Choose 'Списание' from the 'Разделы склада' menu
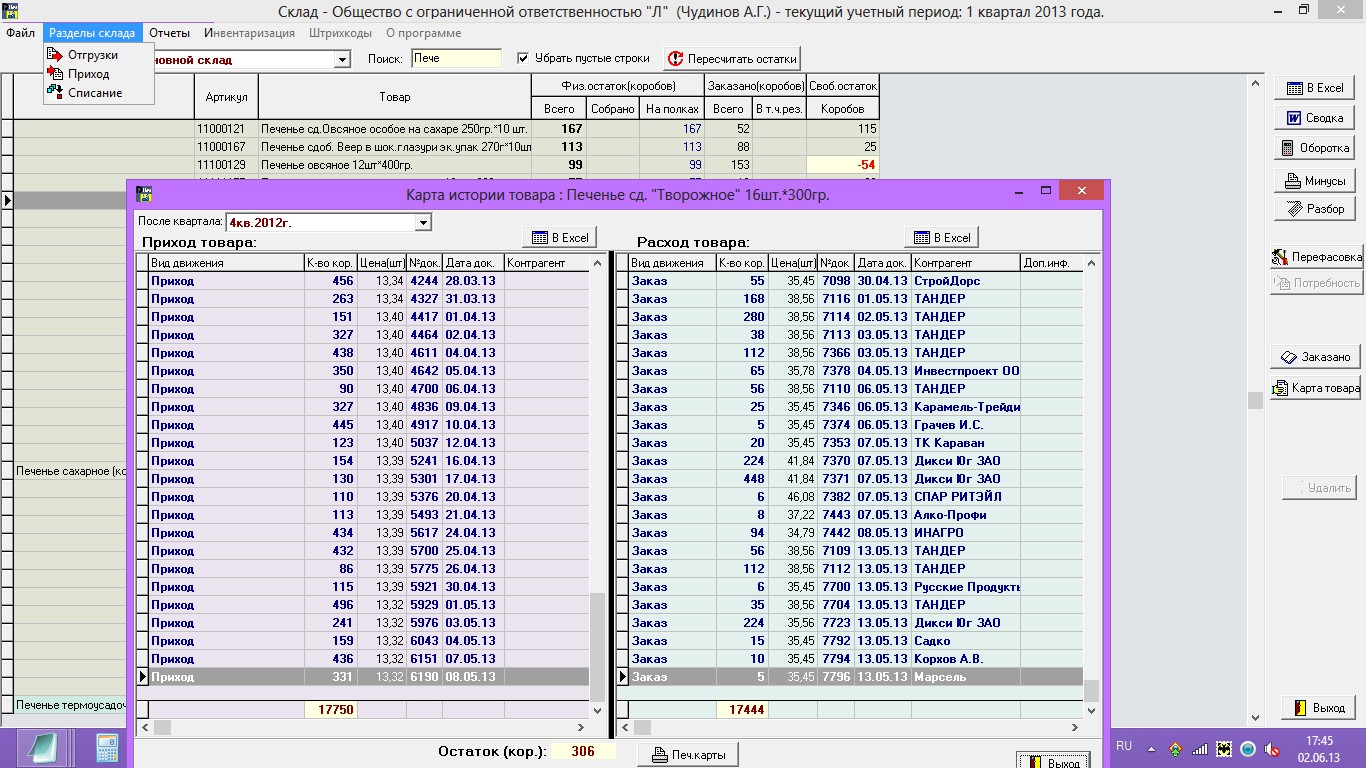This screenshot has height=768, width=1366. pos(95,93)
